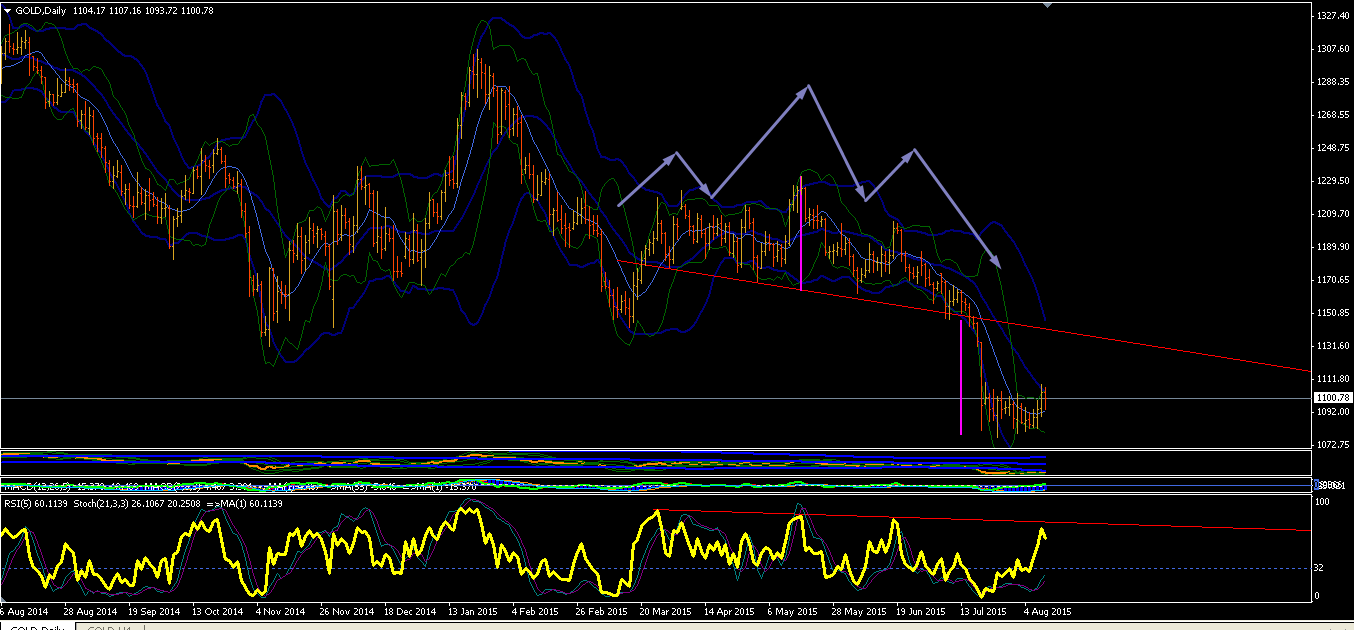
Task: Switch to the GOLD,Daily chart tab
Action: (x=38, y=627)
